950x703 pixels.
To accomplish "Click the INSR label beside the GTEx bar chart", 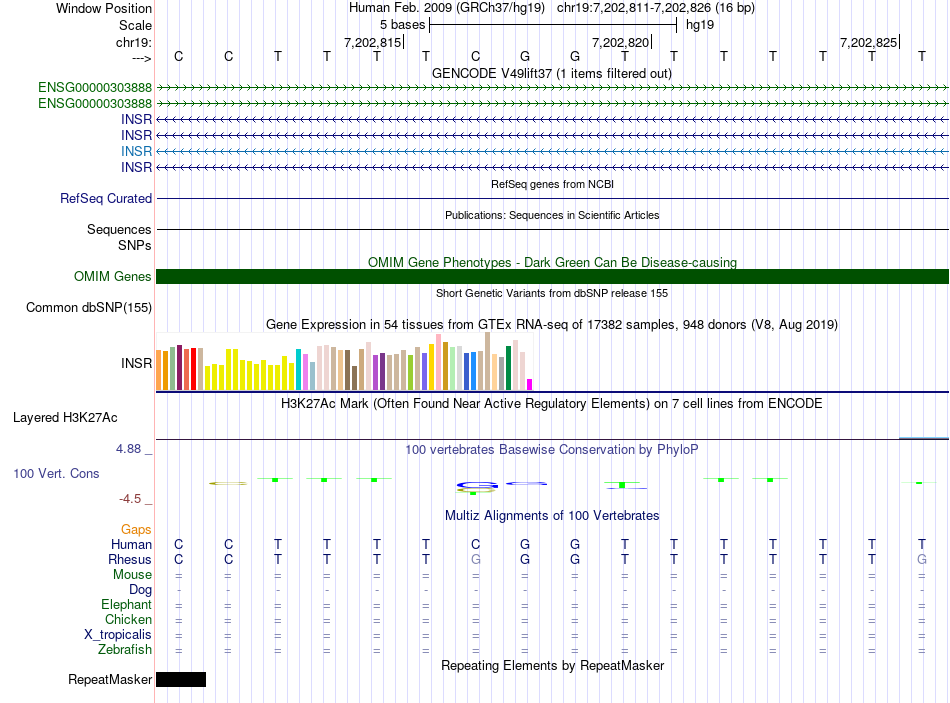I will click(x=136, y=363).
